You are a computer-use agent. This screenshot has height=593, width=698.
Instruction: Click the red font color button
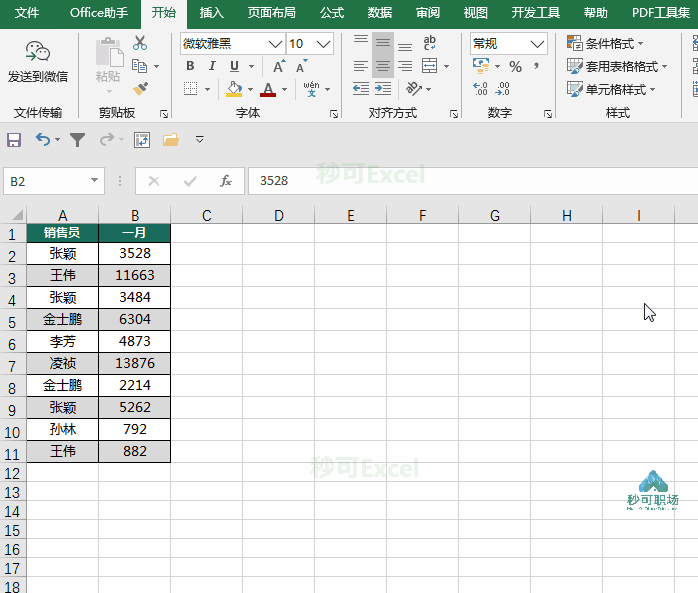pos(268,89)
